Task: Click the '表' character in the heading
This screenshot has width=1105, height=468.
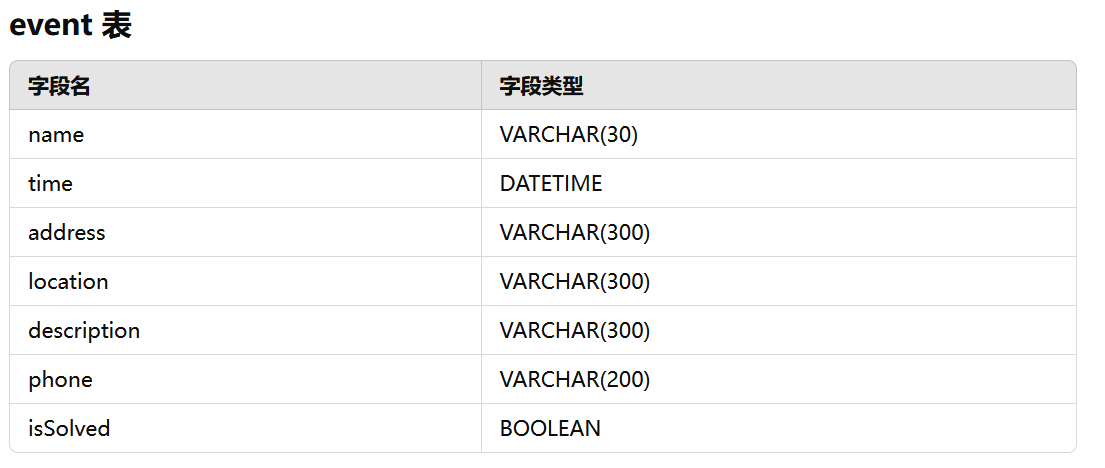Action: coord(117,25)
